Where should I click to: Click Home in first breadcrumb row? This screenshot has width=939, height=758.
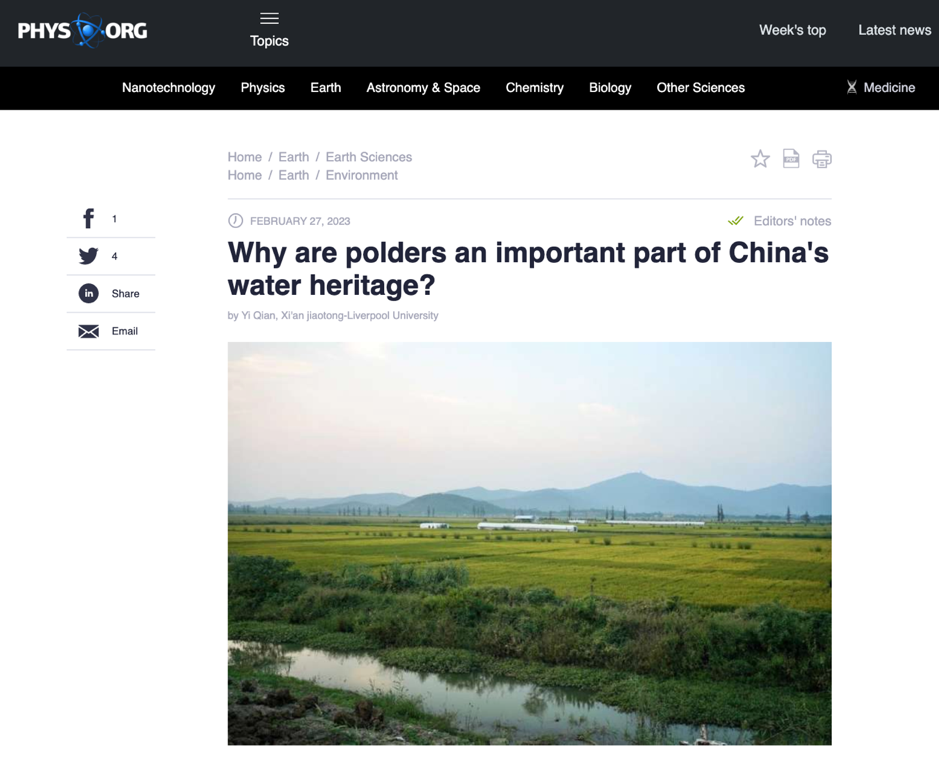244,157
